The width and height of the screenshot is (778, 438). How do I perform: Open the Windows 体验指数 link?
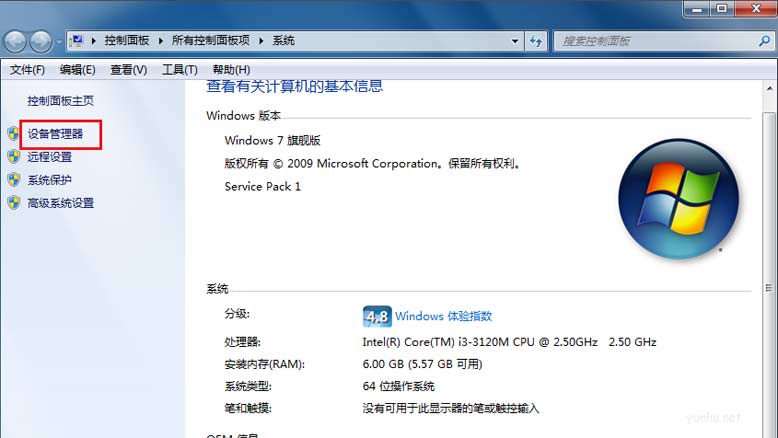444,316
